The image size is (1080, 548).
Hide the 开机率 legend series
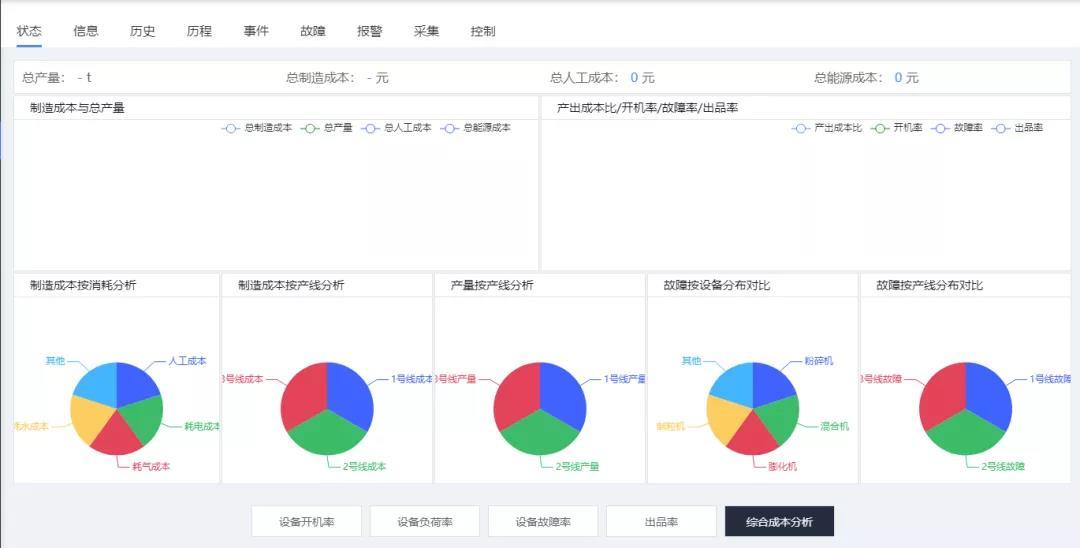click(897, 128)
